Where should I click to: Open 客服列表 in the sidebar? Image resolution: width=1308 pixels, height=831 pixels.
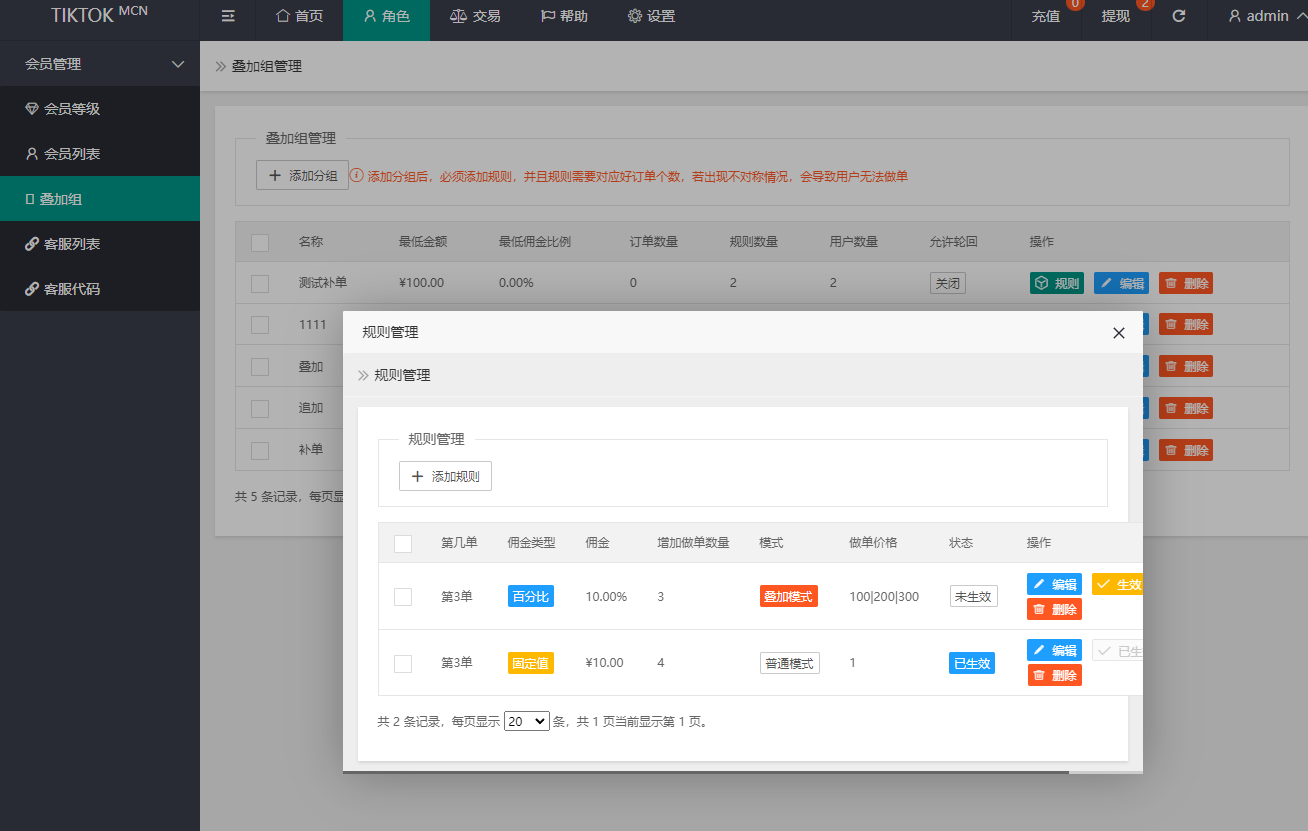tap(72, 244)
